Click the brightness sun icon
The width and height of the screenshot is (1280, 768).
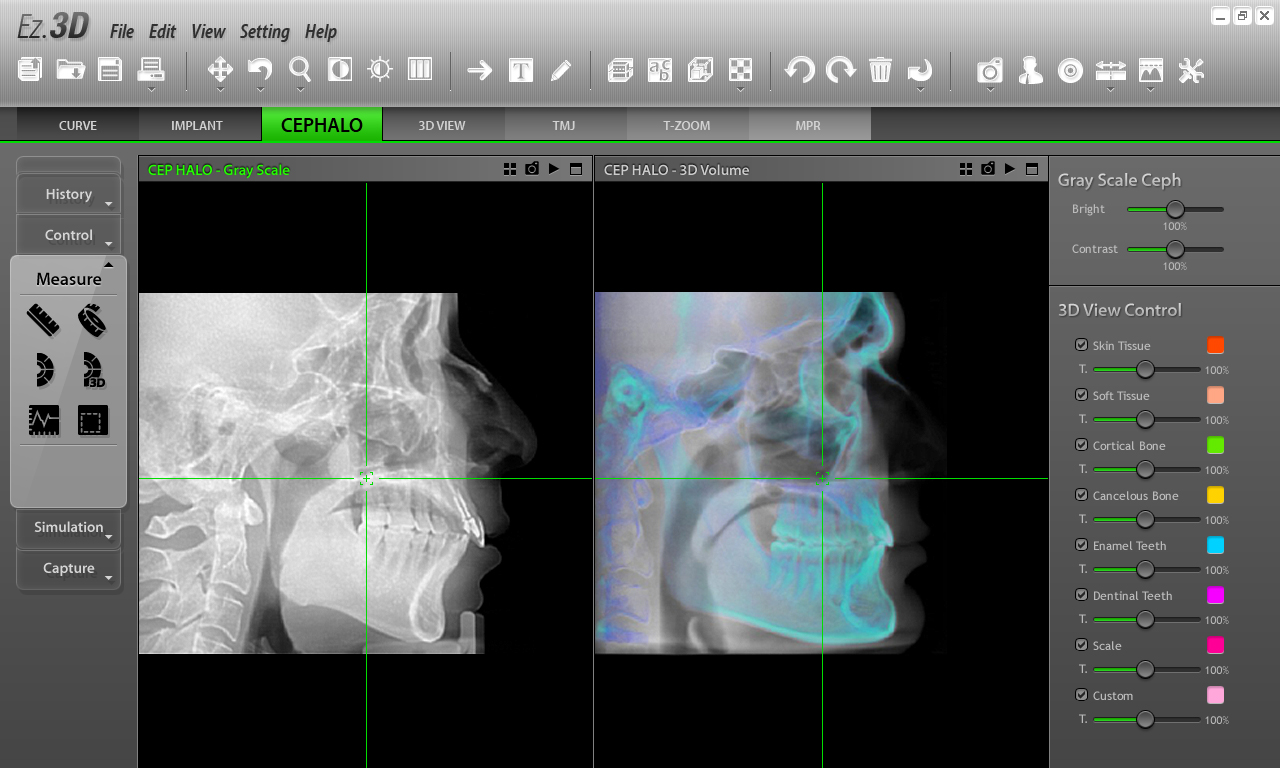(380, 69)
